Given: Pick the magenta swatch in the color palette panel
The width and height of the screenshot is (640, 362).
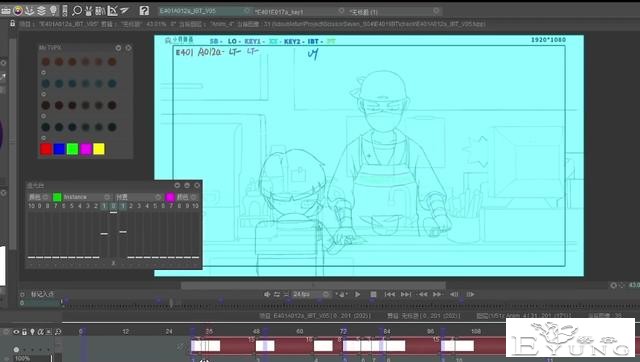Looking at the screenshot, I should (86, 149).
